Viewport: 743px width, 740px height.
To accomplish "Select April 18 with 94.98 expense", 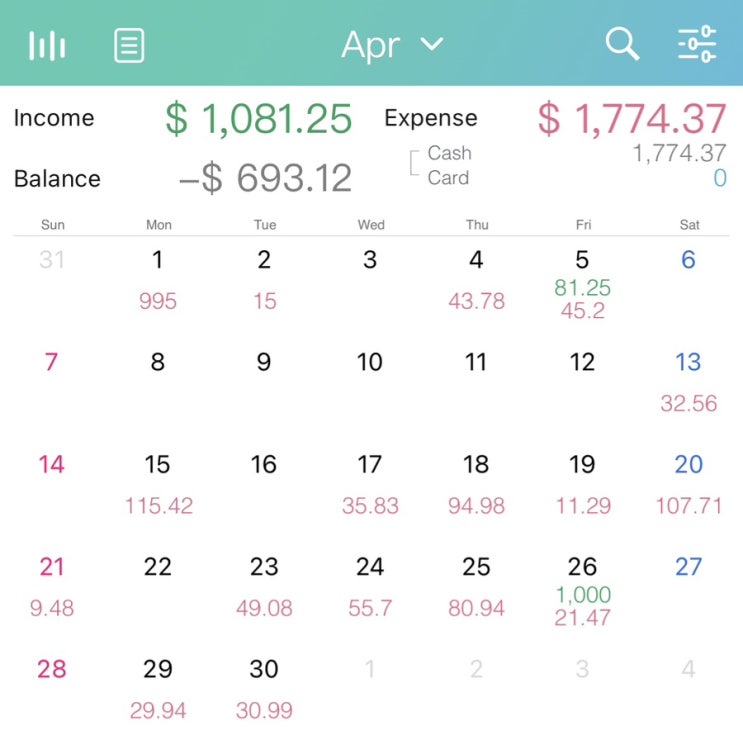I will click(x=476, y=484).
